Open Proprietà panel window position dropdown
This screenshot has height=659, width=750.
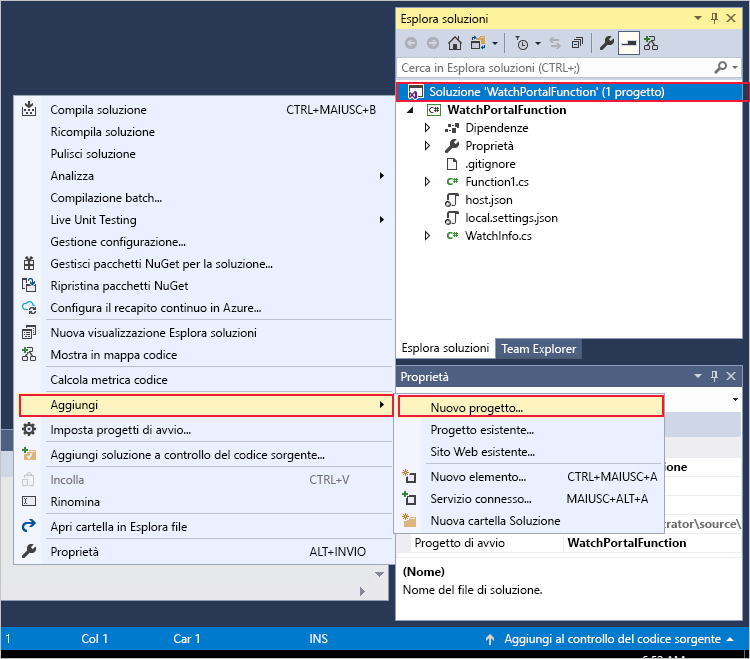tap(698, 376)
